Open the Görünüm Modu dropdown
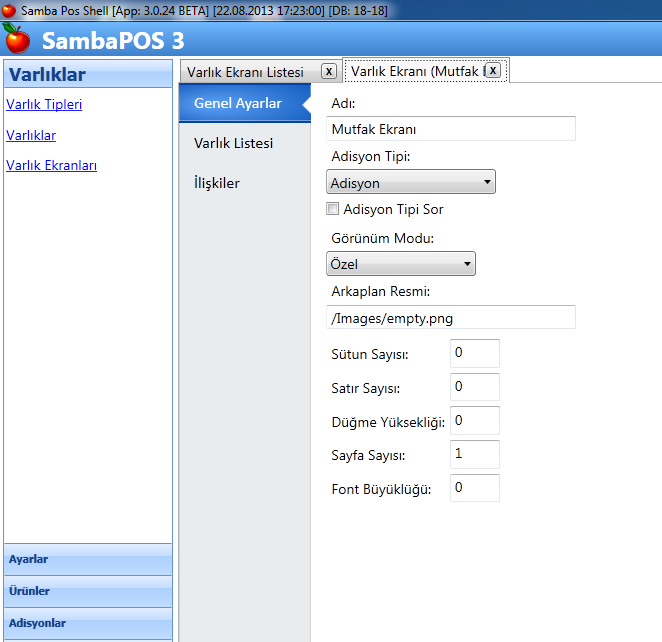 [401, 265]
